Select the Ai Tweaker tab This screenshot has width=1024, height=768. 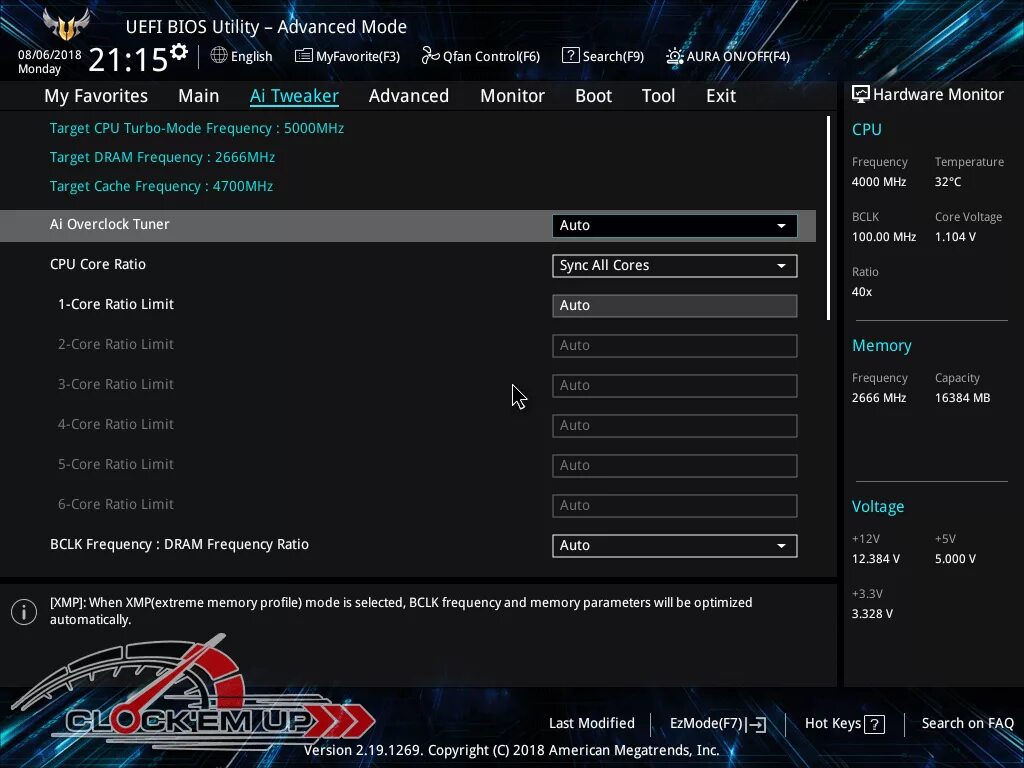tap(294, 96)
